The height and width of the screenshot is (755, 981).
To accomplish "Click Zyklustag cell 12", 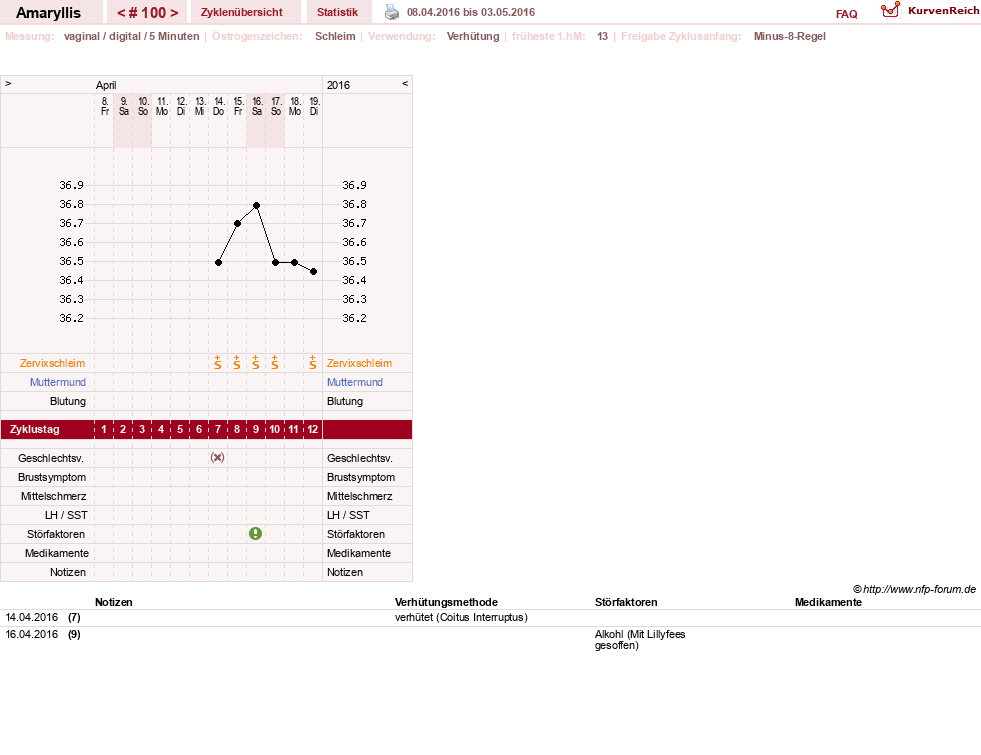I will (x=313, y=429).
